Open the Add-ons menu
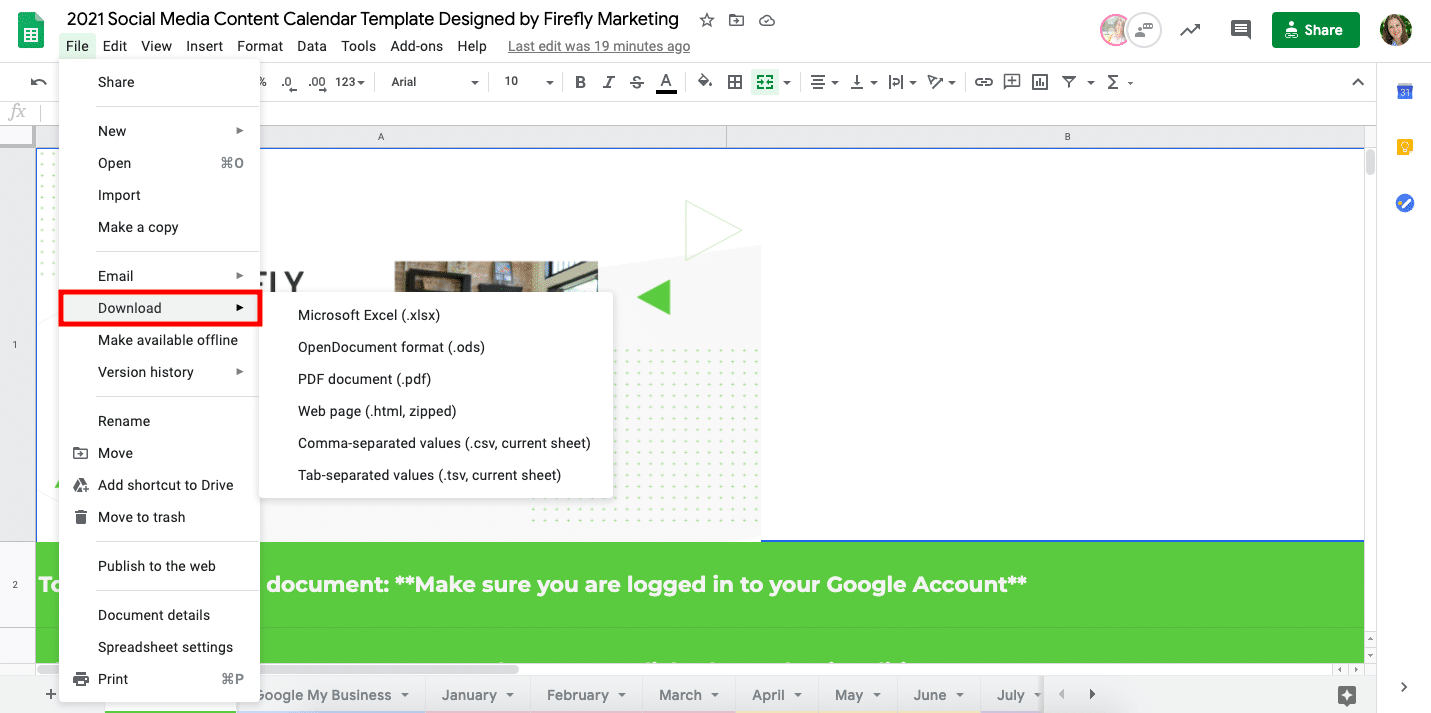 pyautogui.click(x=417, y=46)
